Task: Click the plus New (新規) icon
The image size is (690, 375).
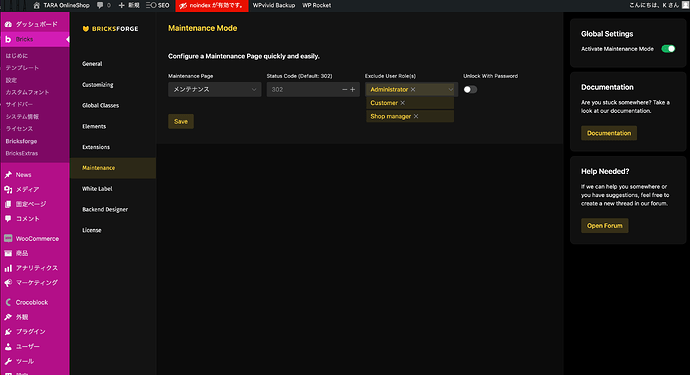Action: click(x=121, y=5)
